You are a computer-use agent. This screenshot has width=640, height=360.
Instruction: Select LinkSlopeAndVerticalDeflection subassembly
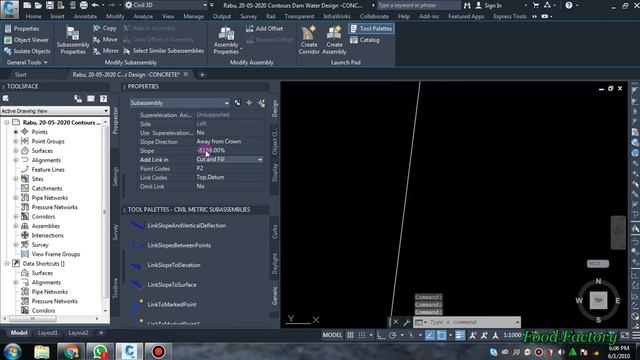click(178, 226)
